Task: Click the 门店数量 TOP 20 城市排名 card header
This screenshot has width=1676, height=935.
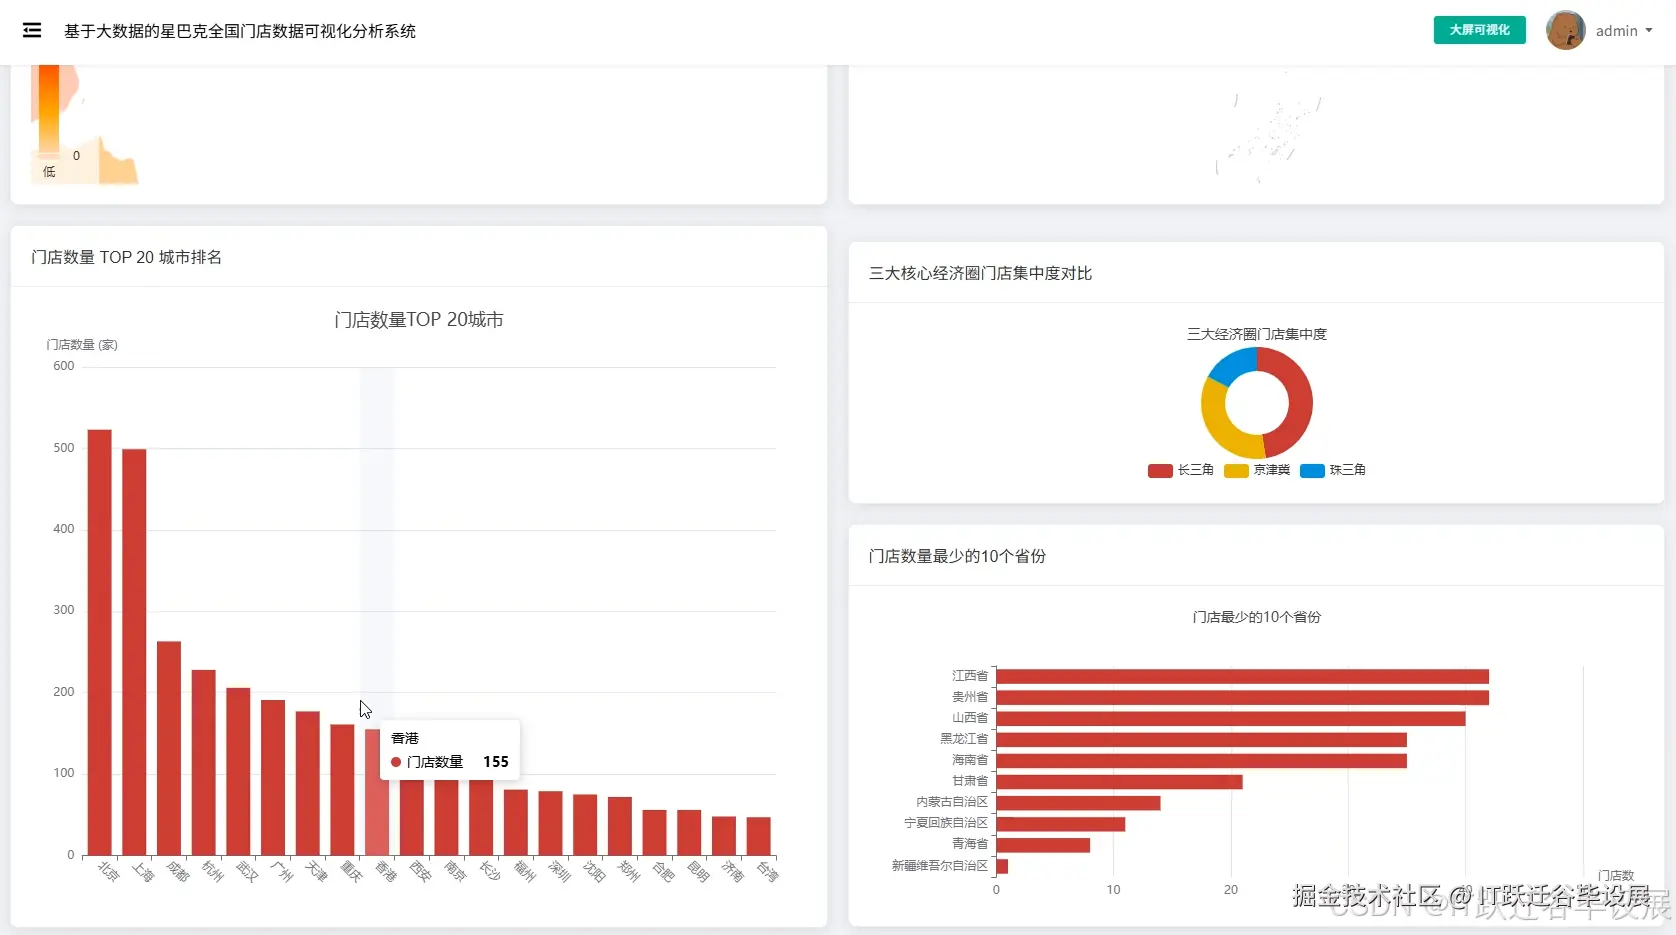Action: (x=127, y=257)
